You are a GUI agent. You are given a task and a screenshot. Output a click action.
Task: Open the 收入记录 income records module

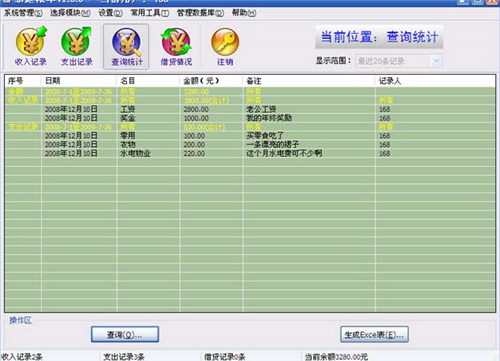coord(31,46)
